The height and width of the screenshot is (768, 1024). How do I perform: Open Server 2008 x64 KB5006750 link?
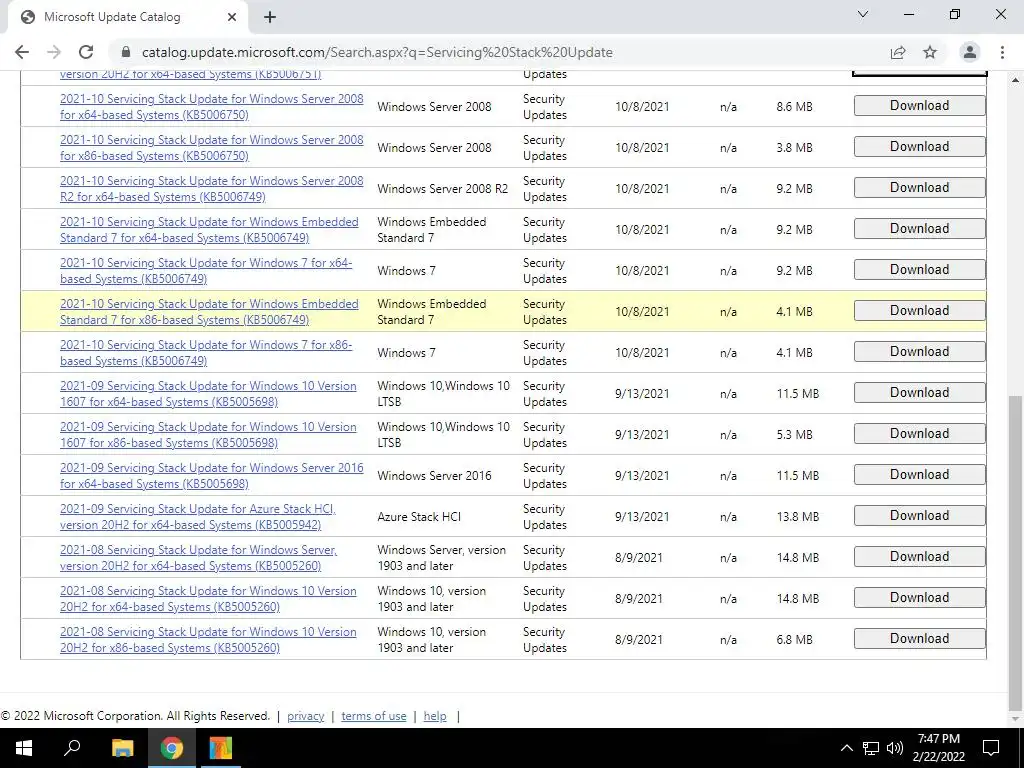(212, 106)
